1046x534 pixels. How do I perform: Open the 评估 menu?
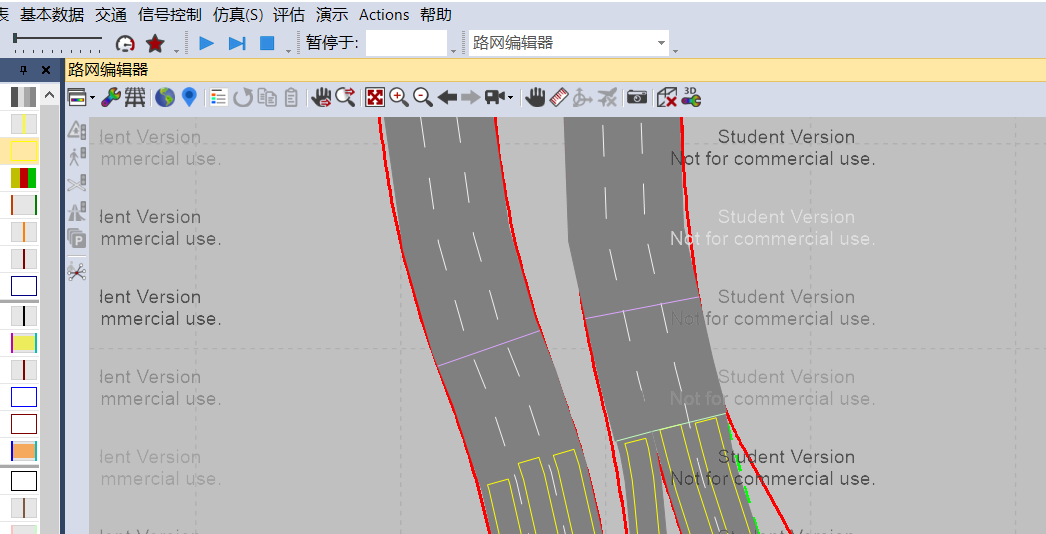pos(289,15)
